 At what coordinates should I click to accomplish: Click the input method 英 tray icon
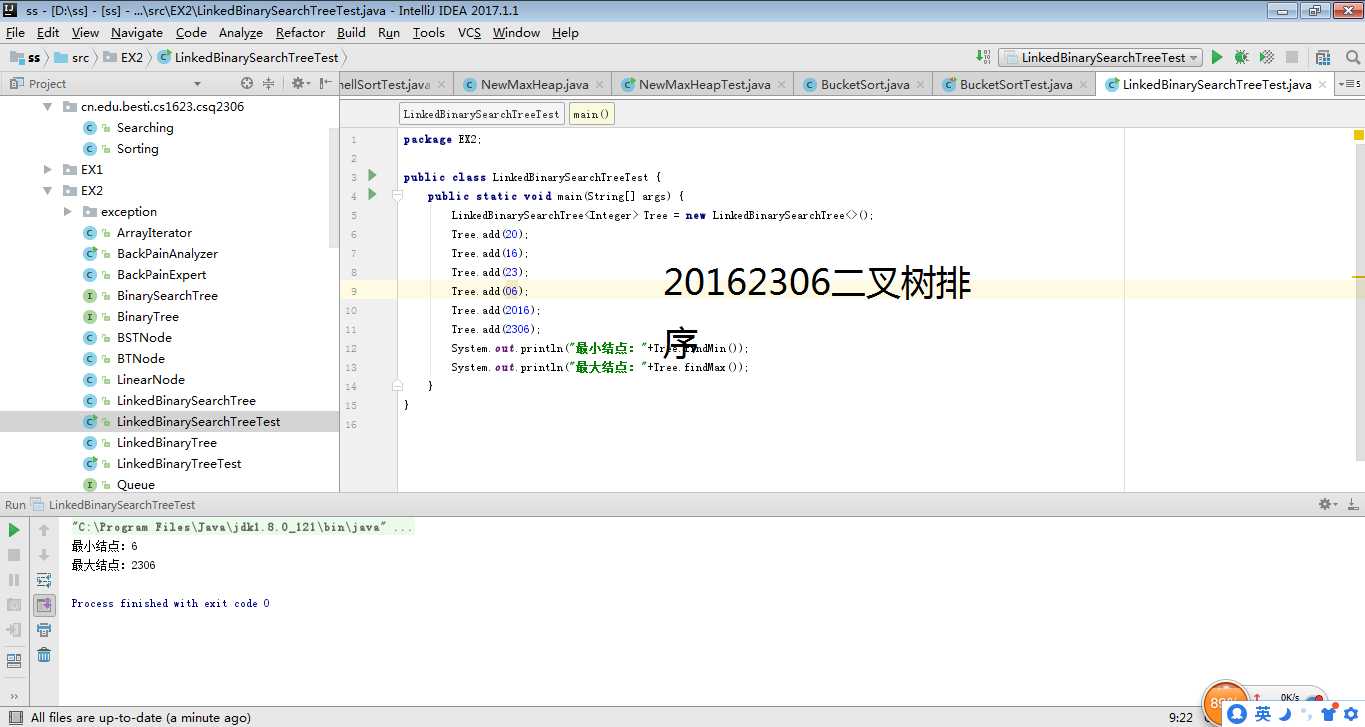pyautogui.click(x=1263, y=713)
